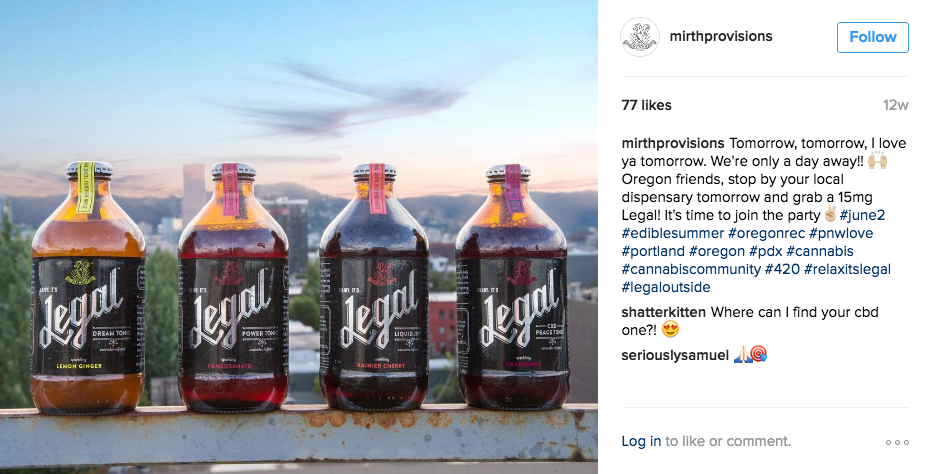
Task: Open the 12w post timestamp
Action: pyautogui.click(x=895, y=105)
